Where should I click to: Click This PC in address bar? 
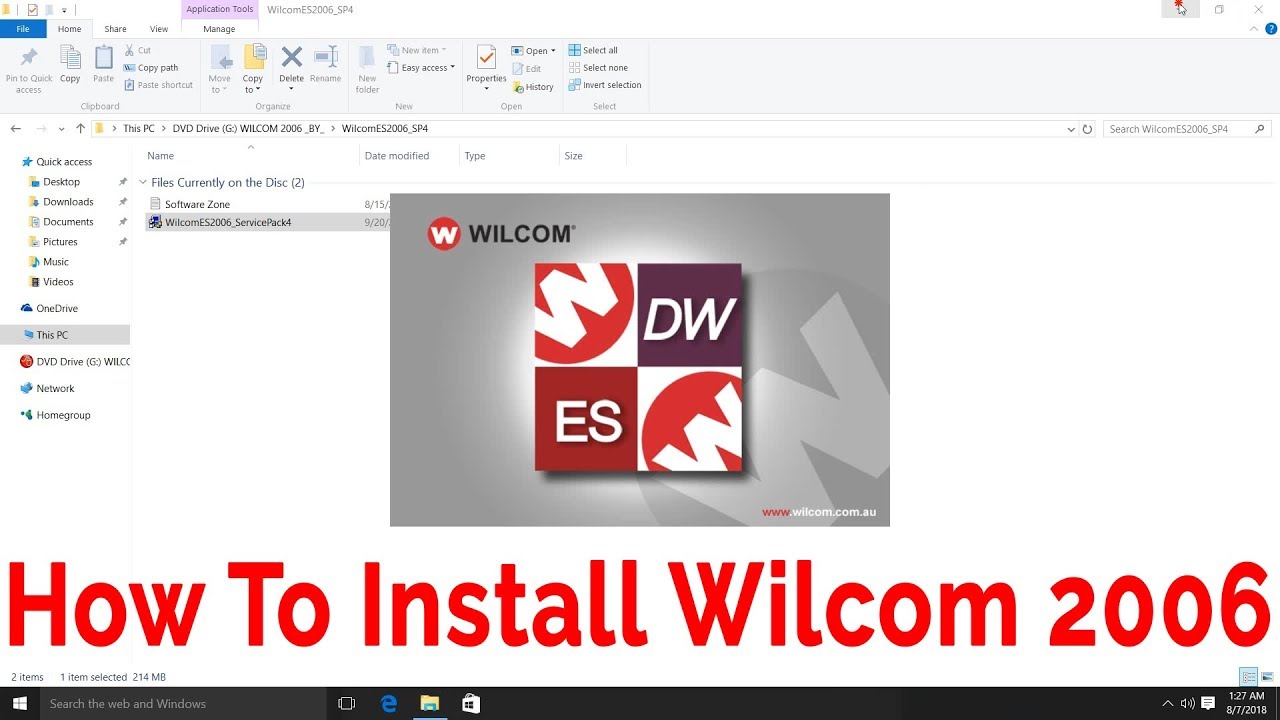pyautogui.click(x=139, y=129)
